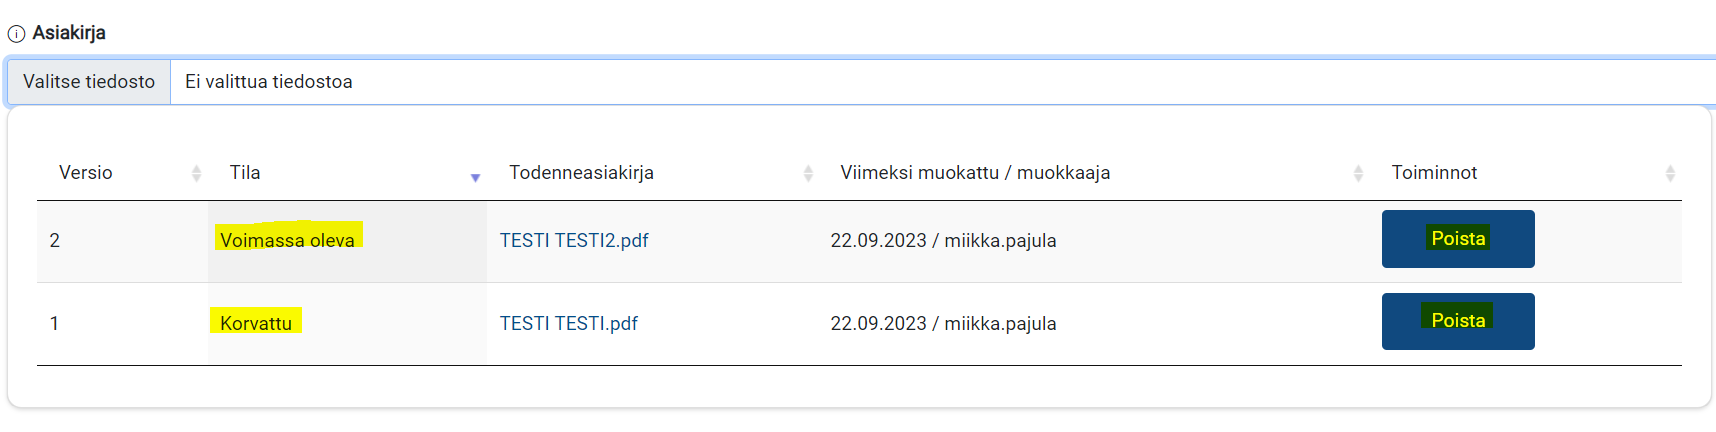Sort by Toiminnot column arrows

click(1670, 174)
